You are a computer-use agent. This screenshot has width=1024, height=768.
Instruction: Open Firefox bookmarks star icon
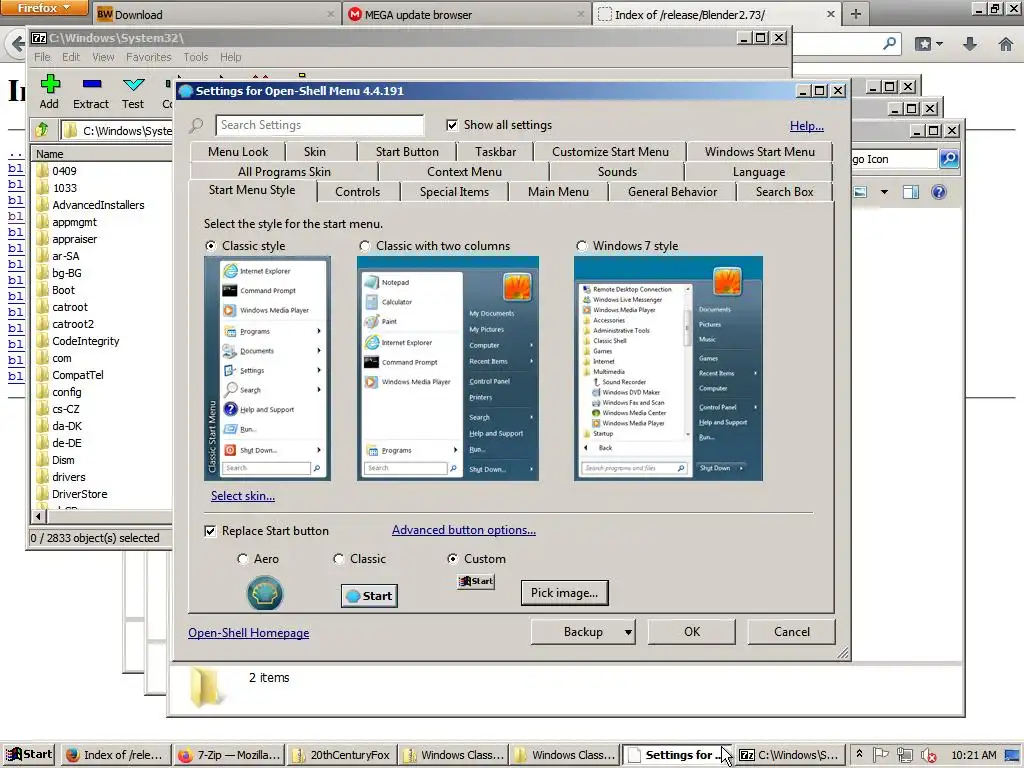point(923,44)
